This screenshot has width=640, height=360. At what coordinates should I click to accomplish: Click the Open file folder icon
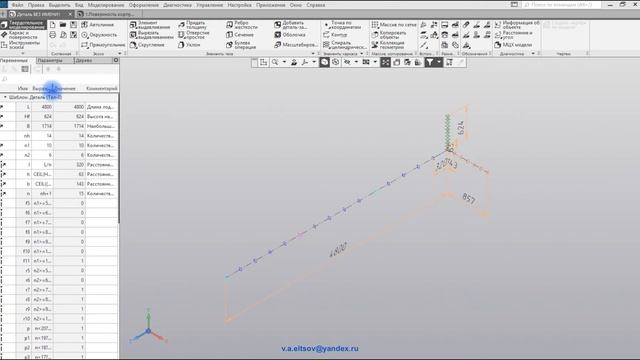(x=63, y=25)
